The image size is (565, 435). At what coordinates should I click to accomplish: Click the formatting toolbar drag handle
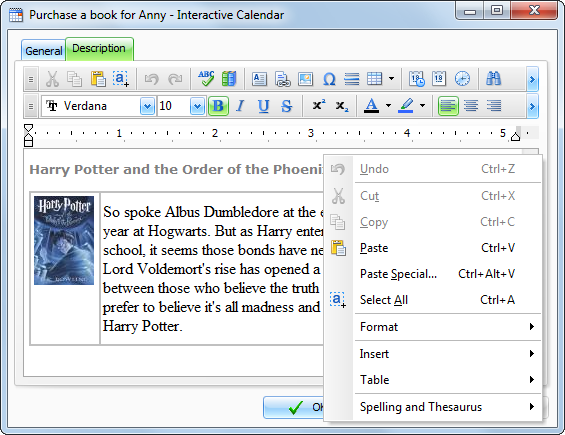pos(31,106)
